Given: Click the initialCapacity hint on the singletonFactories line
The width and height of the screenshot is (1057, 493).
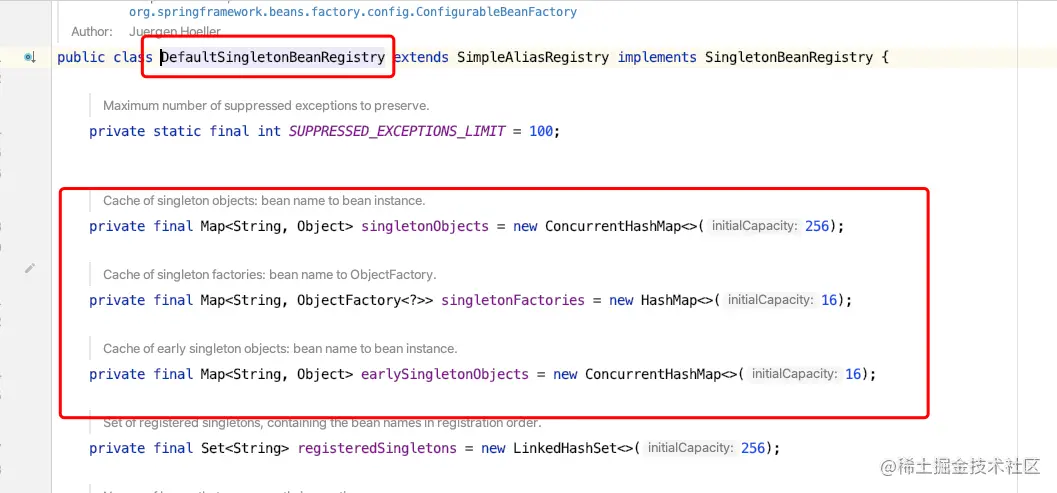Looking at the screenshot, I should 771,301.
